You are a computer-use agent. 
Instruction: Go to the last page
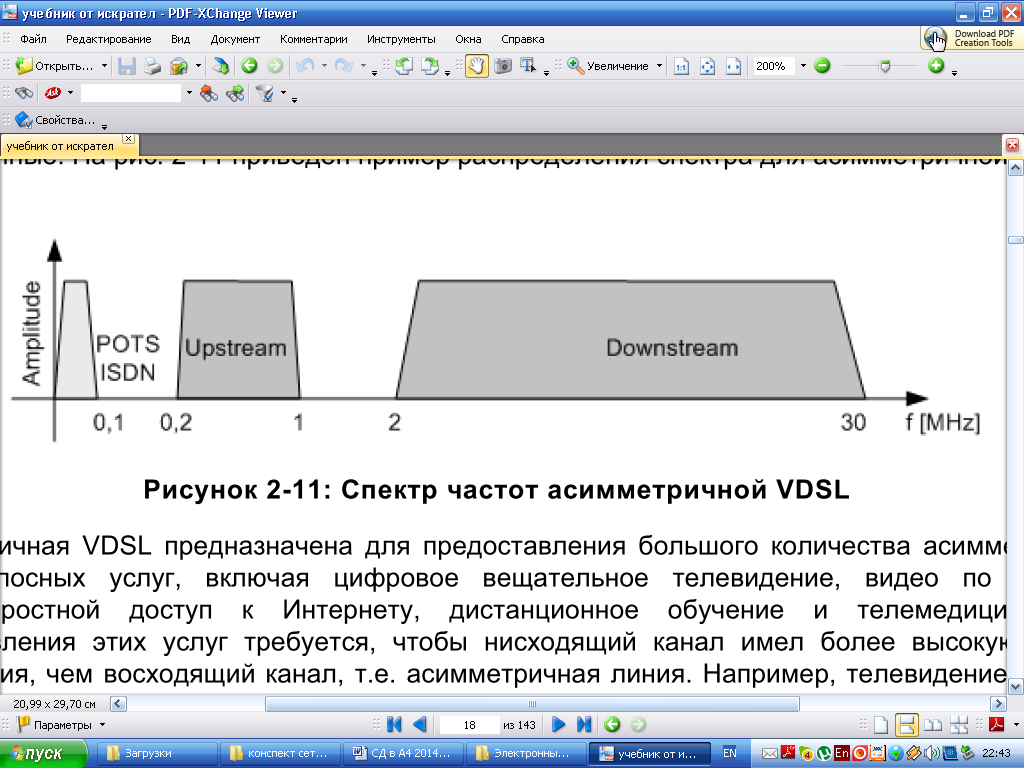click(x=584, y=724)
